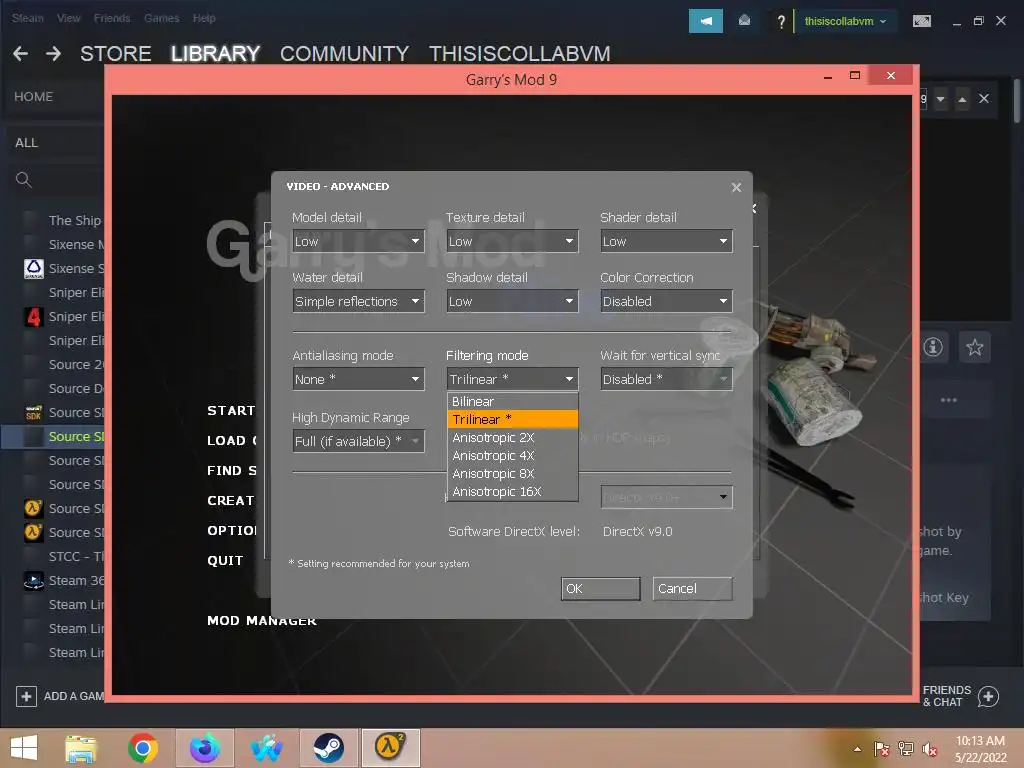Open the Antialiasing mode dropdown
The height and width of the screenshot is (768, 1024).
[x=359, y=379]
